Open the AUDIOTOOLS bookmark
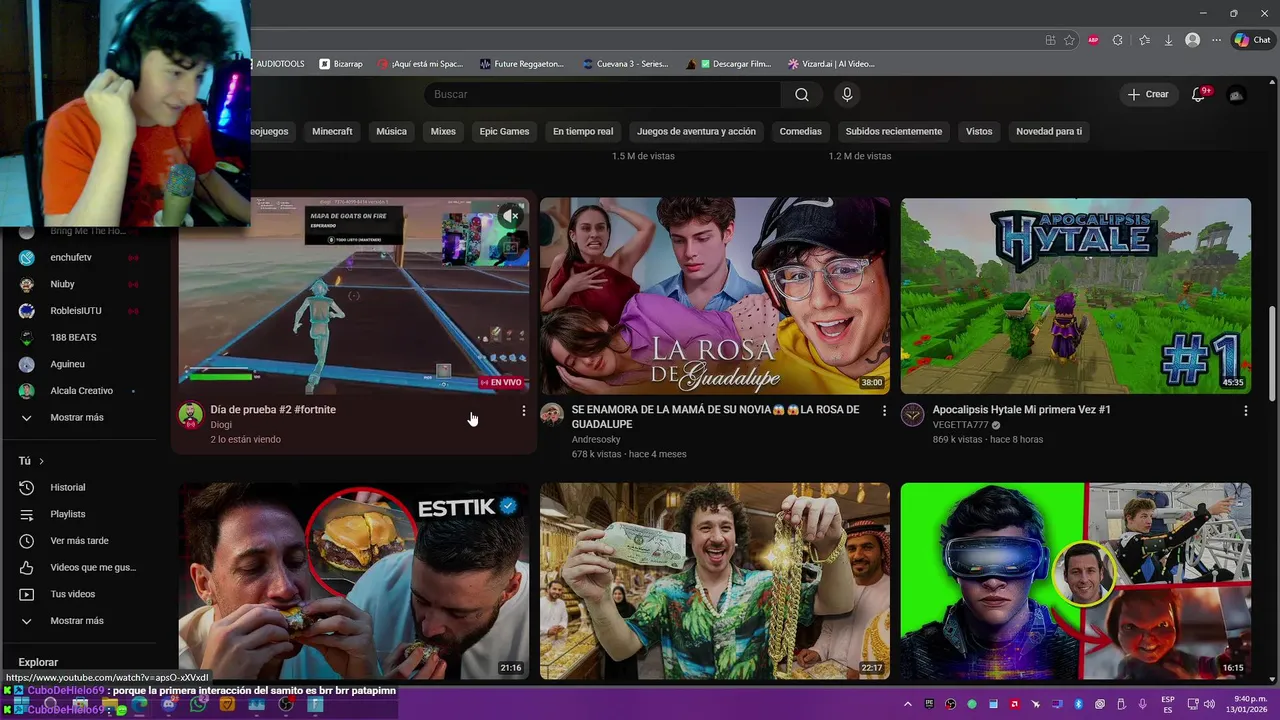1280x720 pixels. click(279, 64)
